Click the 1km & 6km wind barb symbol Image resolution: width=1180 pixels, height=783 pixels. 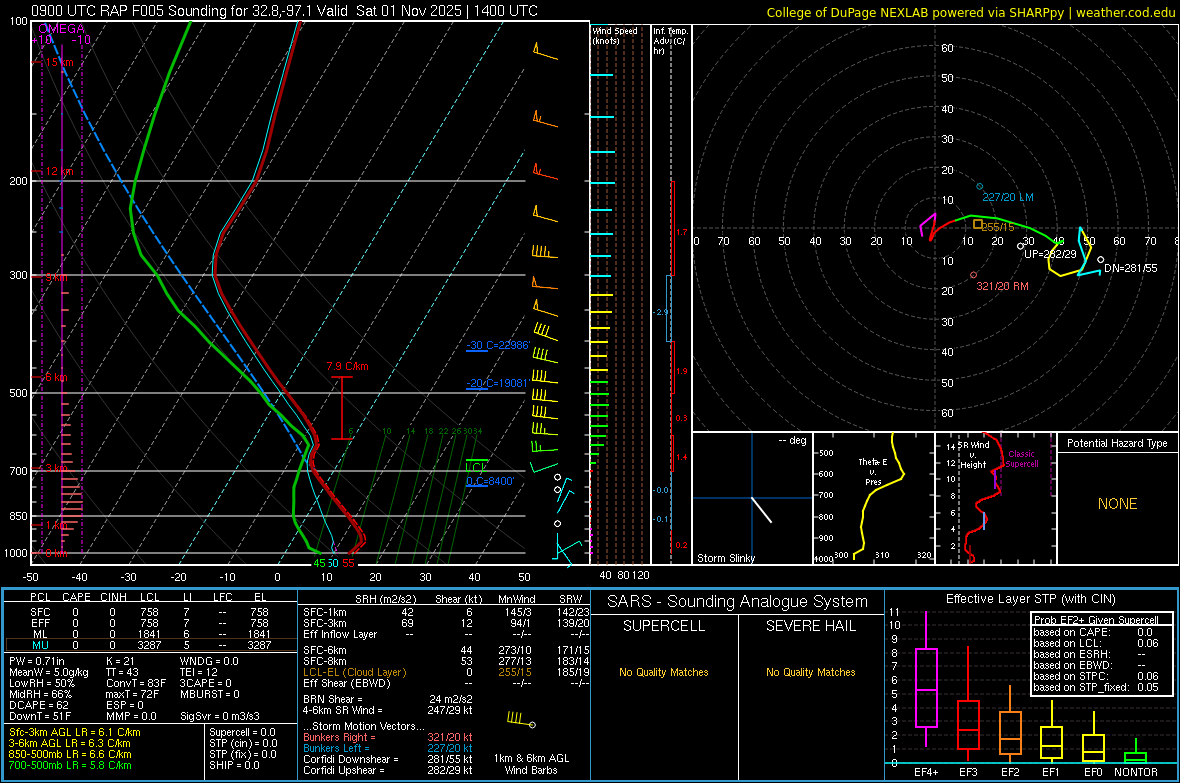521,720
